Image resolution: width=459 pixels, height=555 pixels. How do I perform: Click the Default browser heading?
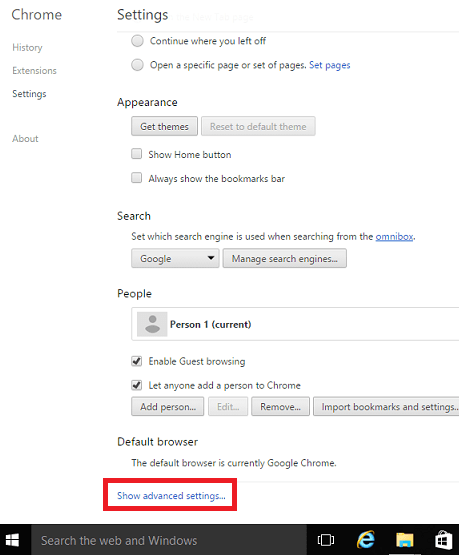157,442
